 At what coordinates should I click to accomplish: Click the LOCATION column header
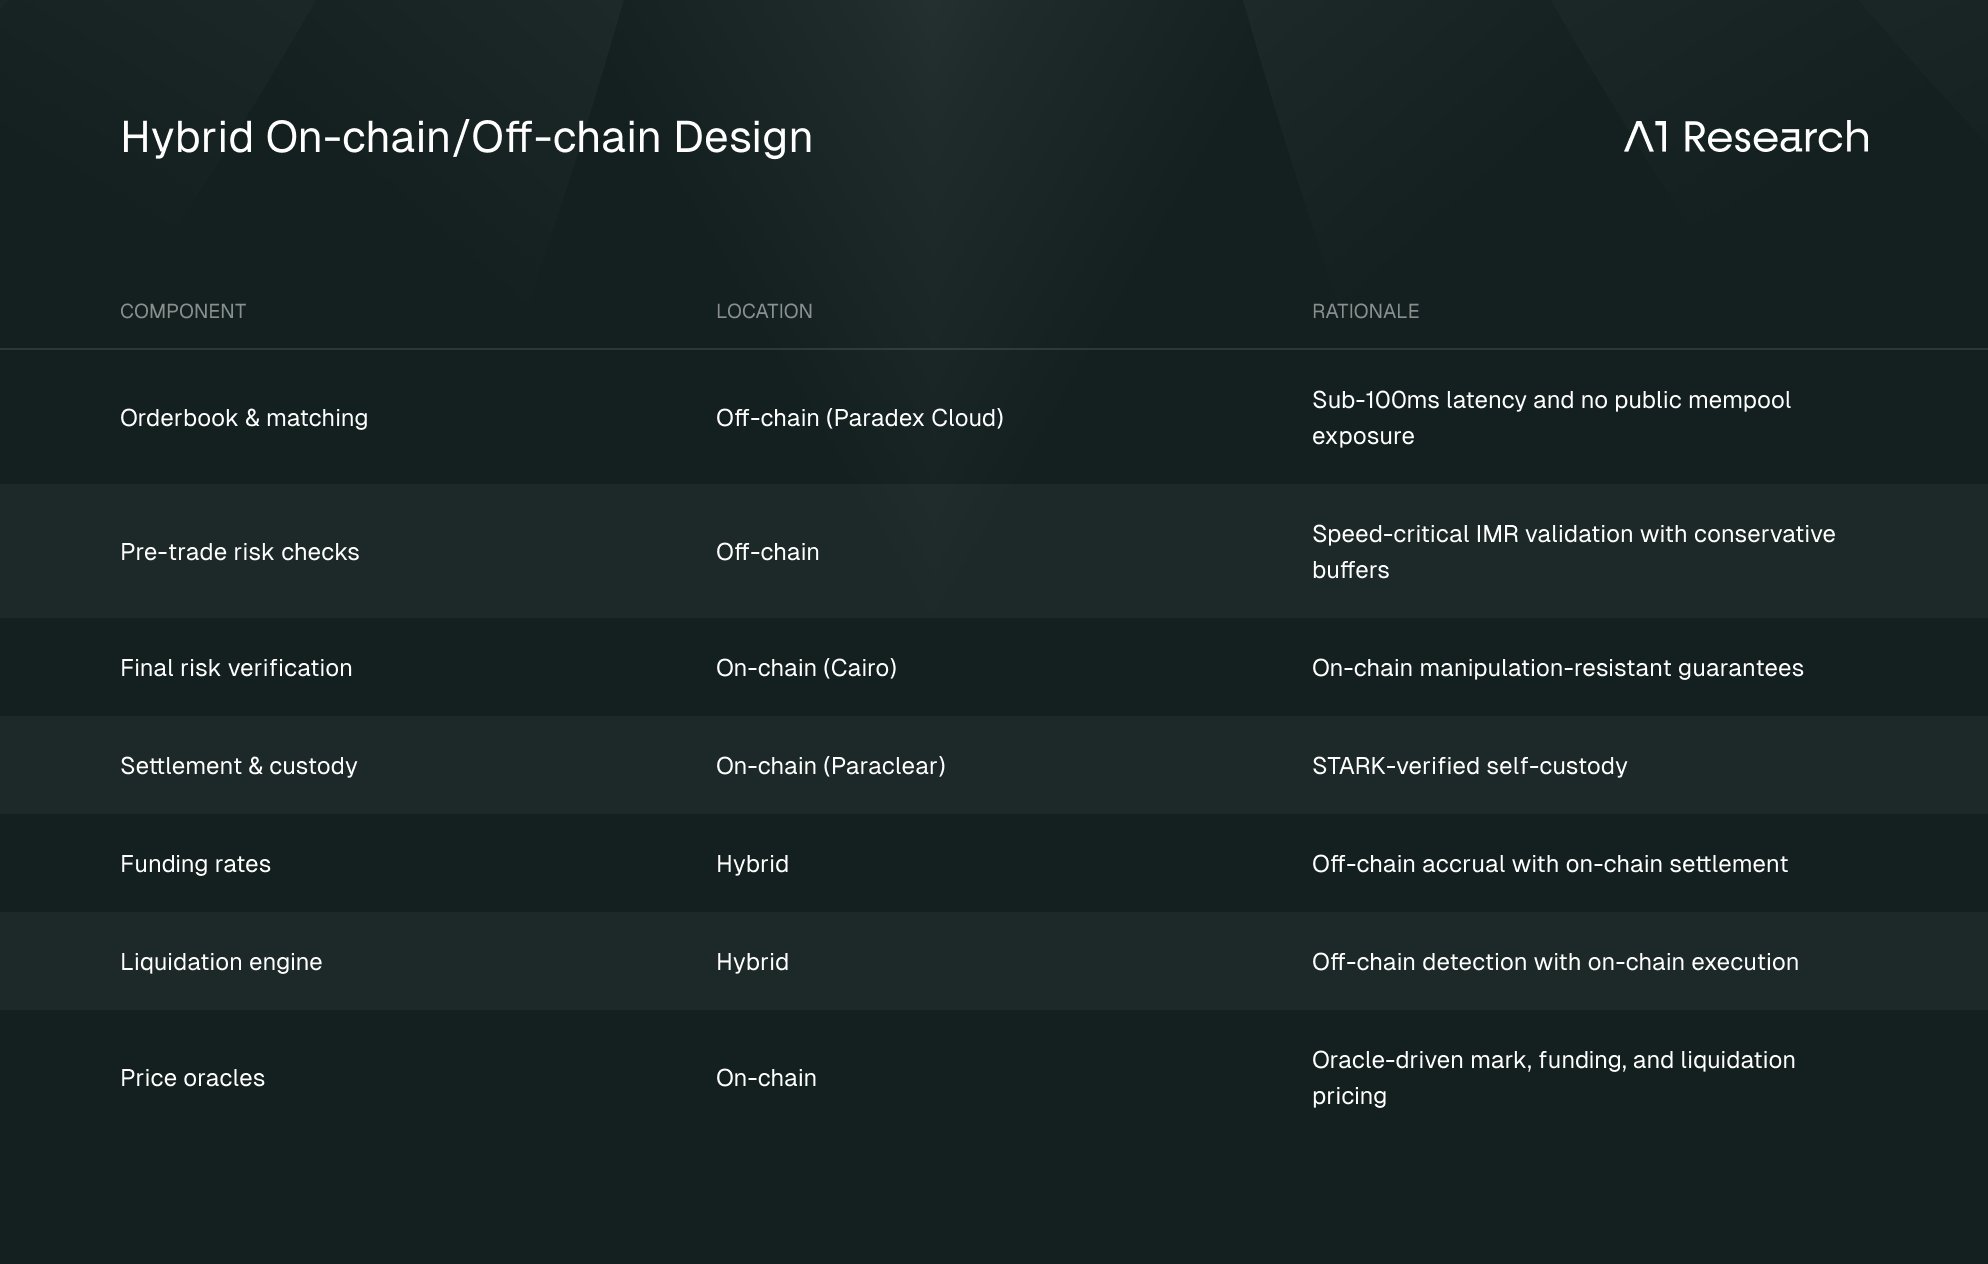click(x=764, y=311)
